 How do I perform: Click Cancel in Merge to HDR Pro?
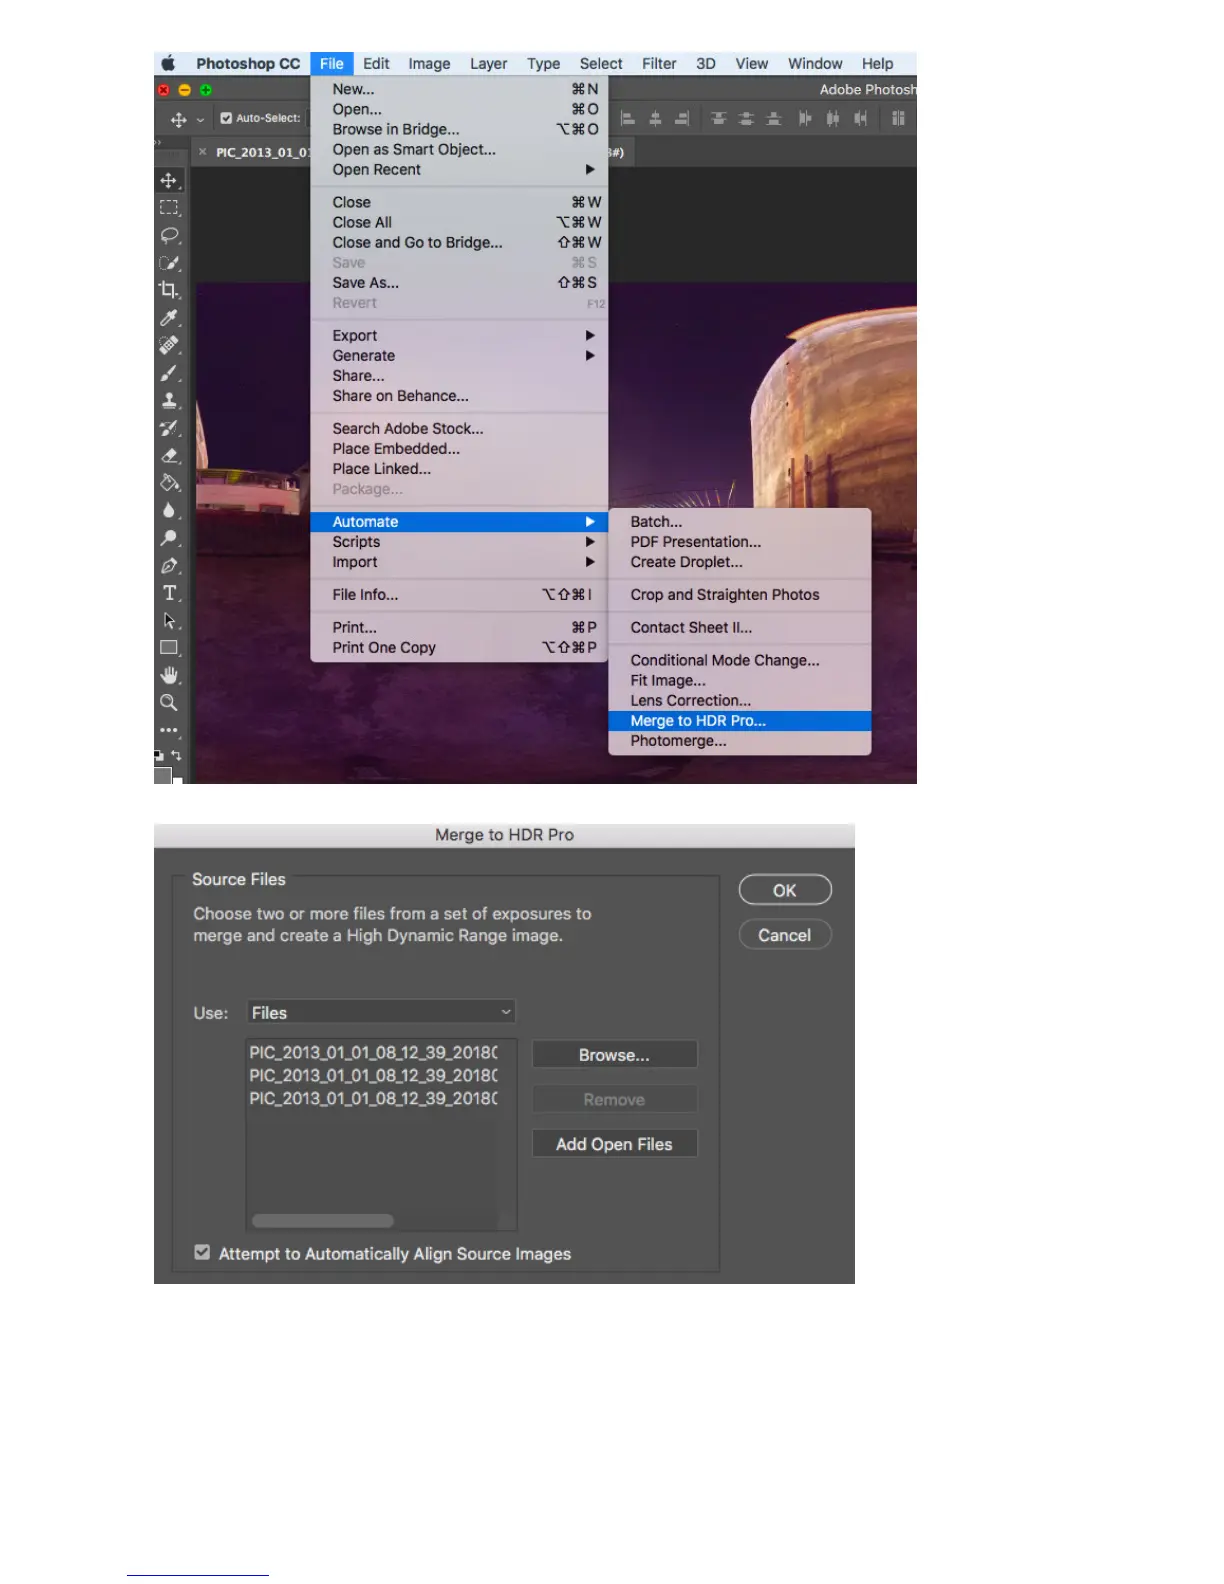pyautogui.click(x=785, y=935)
